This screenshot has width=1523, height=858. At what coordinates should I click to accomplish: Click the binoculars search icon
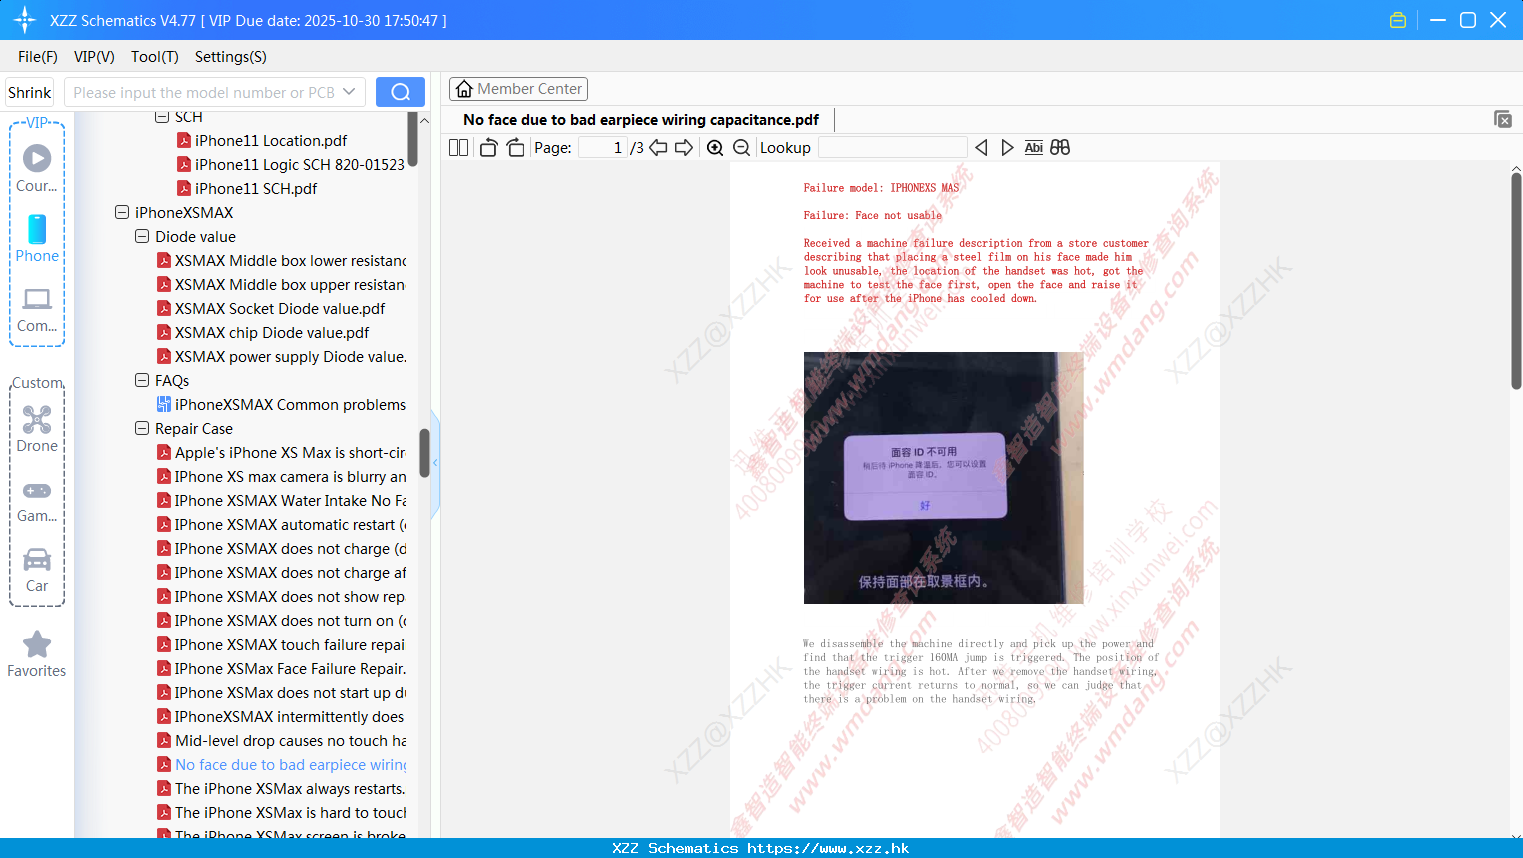pos(1060,148)
